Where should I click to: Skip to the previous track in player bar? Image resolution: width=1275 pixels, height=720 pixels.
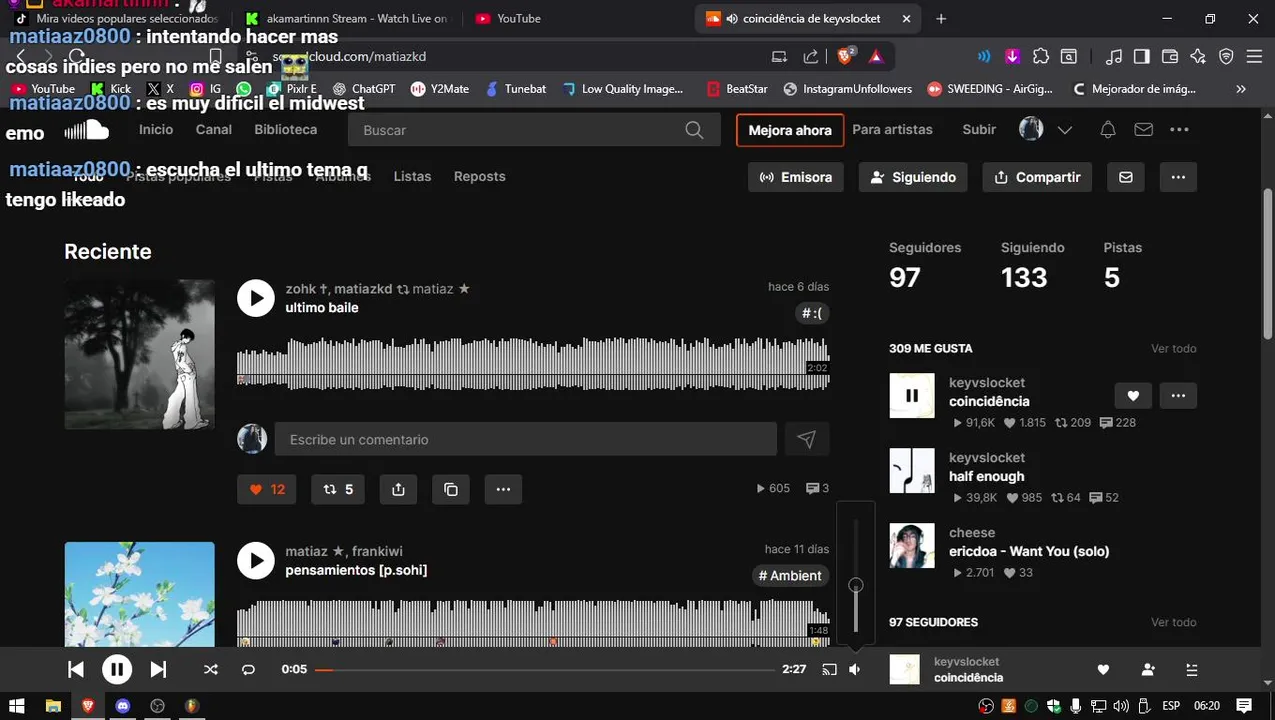(x=76, y=670)
